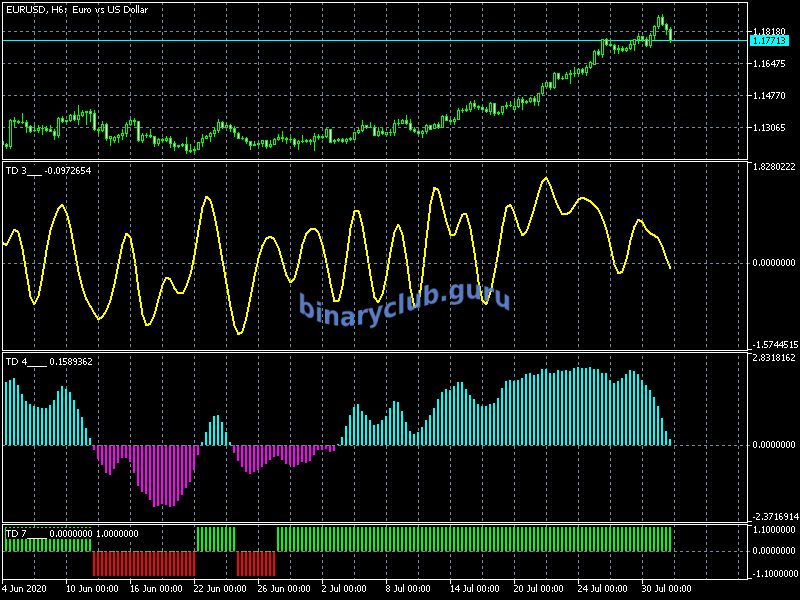This screenshot has height=600, width=800.
Task: Click the 1.14770 price axis label
Action: pos(770,96)
